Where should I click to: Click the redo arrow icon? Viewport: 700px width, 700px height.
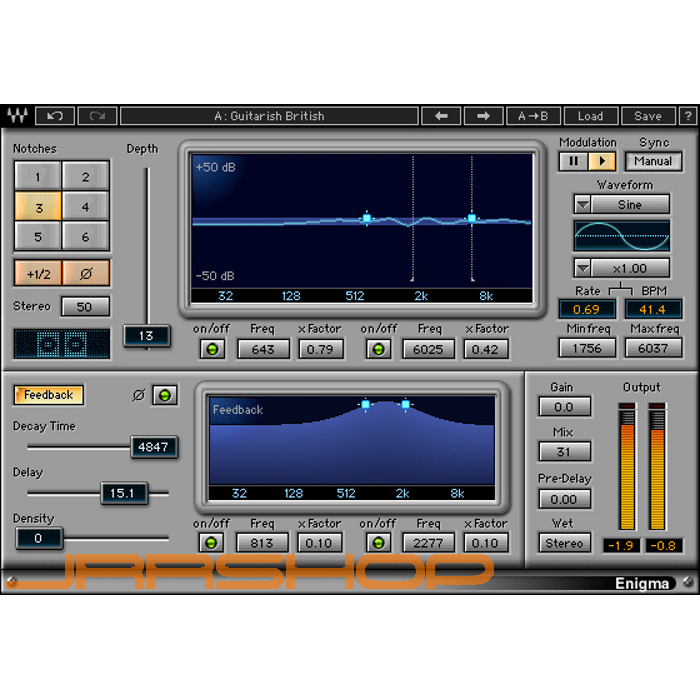click(96, 116)
